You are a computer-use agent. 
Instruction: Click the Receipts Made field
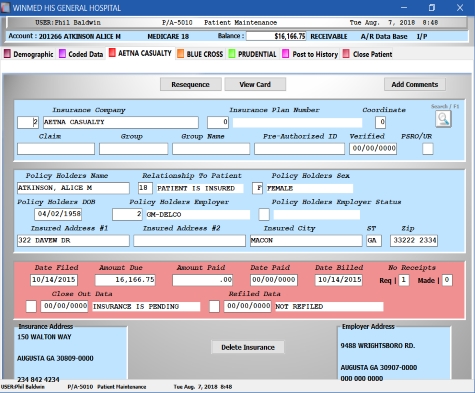[x=447, y=280]
